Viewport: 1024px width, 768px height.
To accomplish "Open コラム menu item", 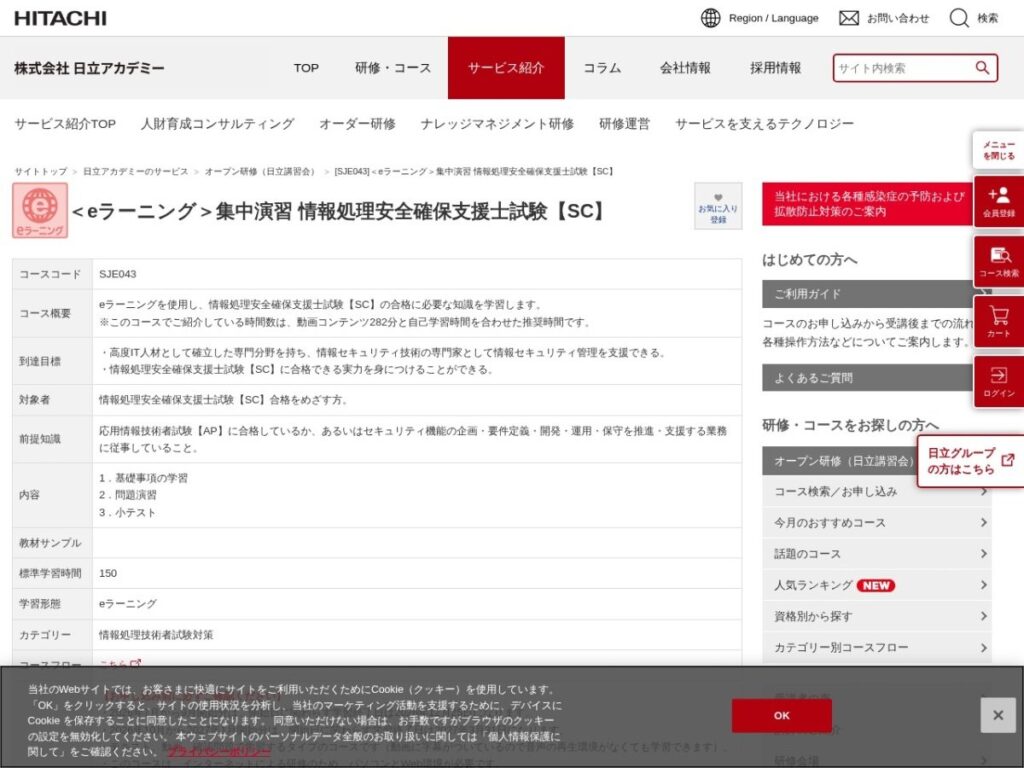I will [602, 68].
